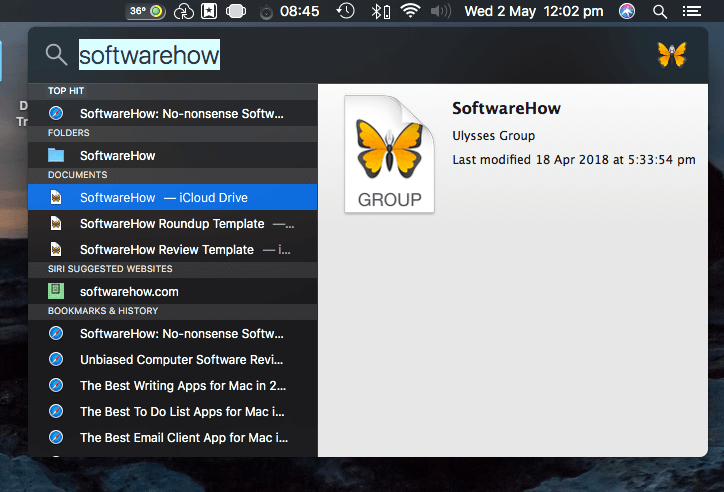Open 'The Best Email Client App for Mac' item

tap(173, 437)
